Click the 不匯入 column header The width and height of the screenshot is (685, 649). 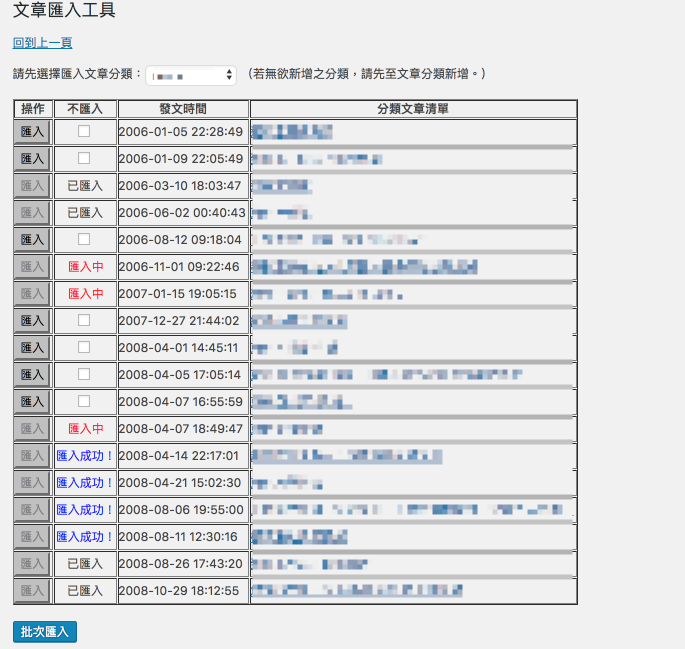click(85, 109)
